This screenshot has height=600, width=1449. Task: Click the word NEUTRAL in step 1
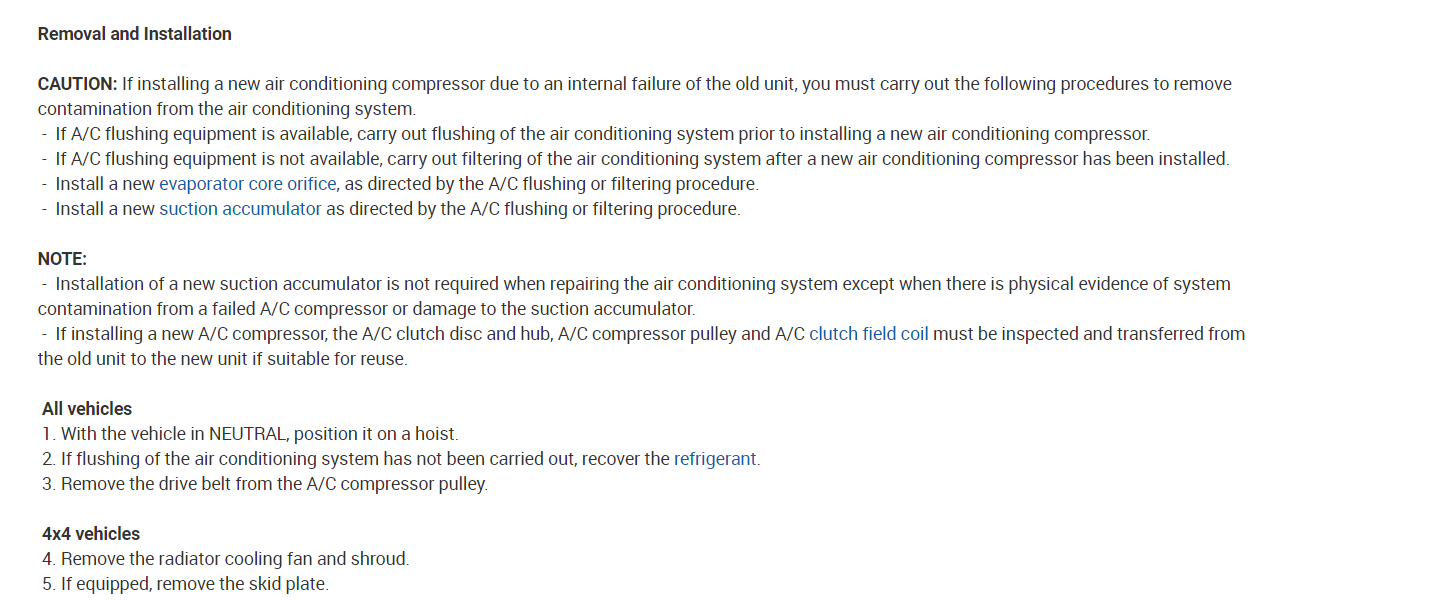[x=247, y=434]
